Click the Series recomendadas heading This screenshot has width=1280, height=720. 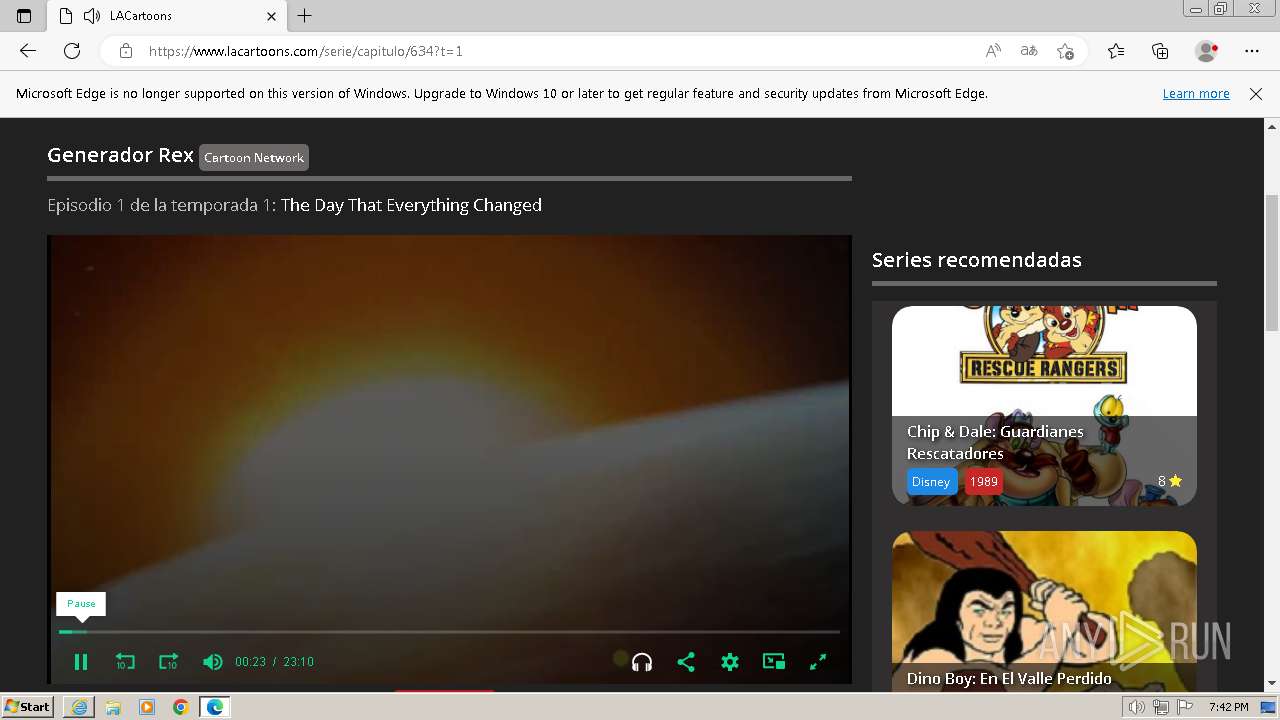(x=977, y=260)
